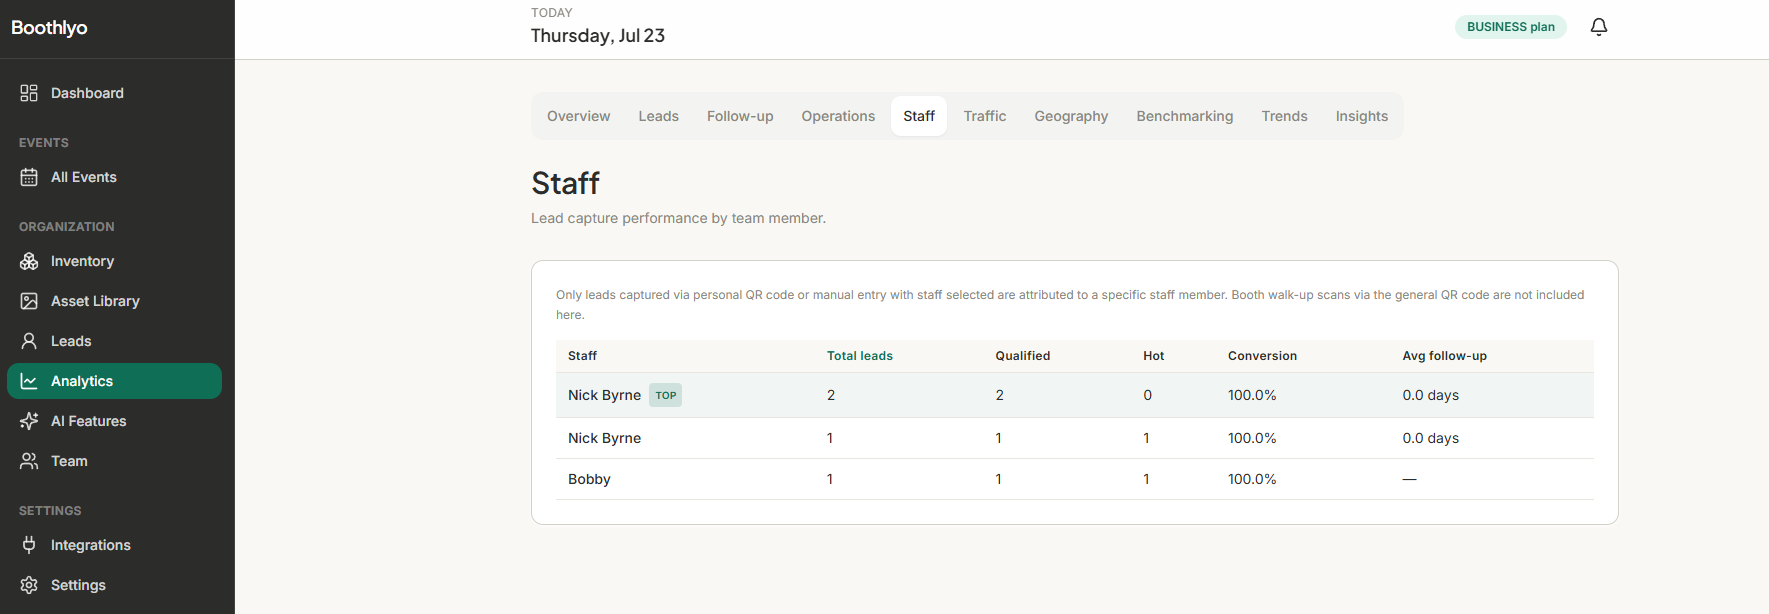Open the notifications bell
Image resolution: width=1769 pixels, height=614 pixels.
1599,27
